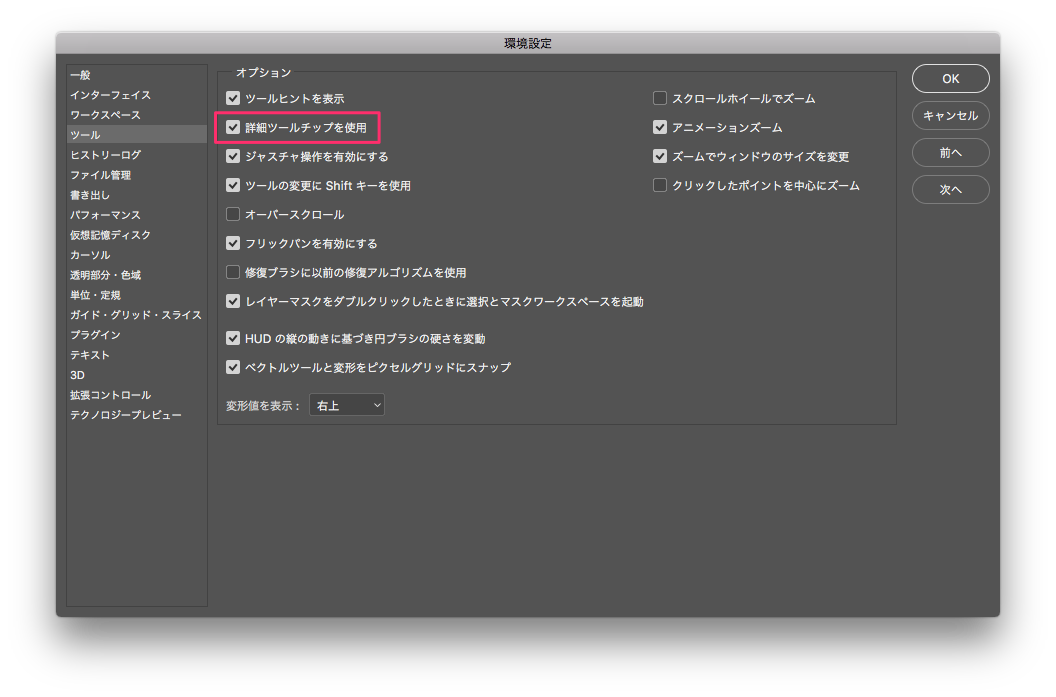This screenshot has width=1056, height=697.
Task: Open ヒストリーログ preferences
Action: pyautogui.click(x=137, y=155)
